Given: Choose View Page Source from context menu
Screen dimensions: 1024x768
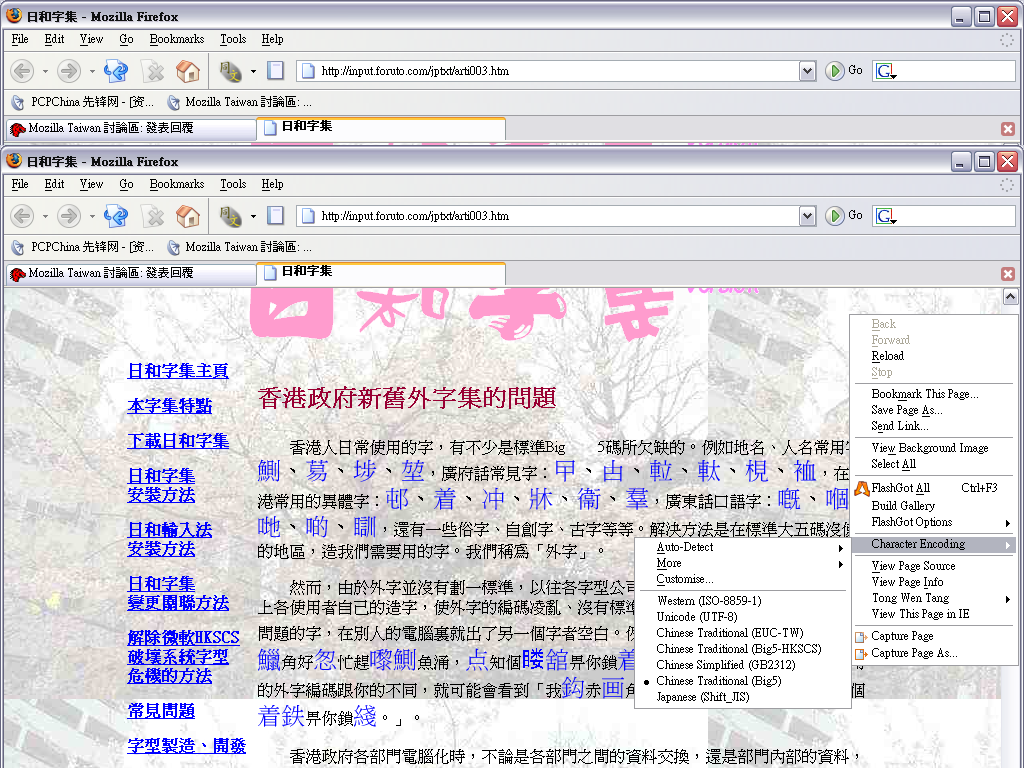Looking at the screenshot, I should coord(913,566).
